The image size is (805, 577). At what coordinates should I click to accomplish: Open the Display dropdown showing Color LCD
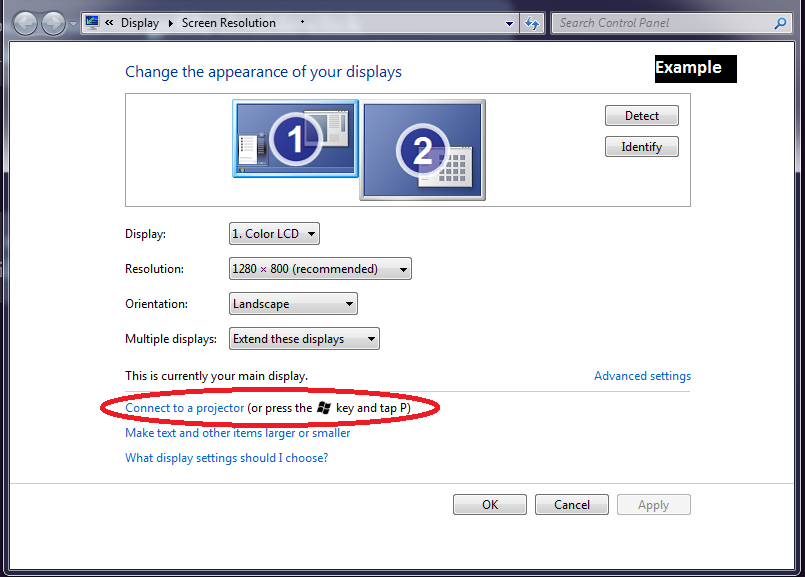point(274,234)
